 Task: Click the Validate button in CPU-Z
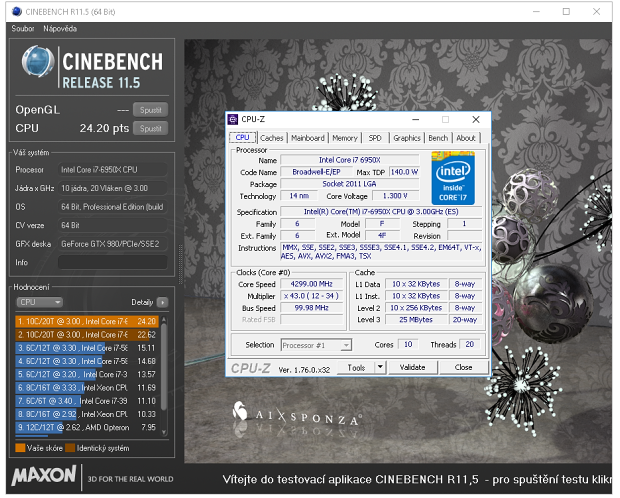tap(412, 367)
